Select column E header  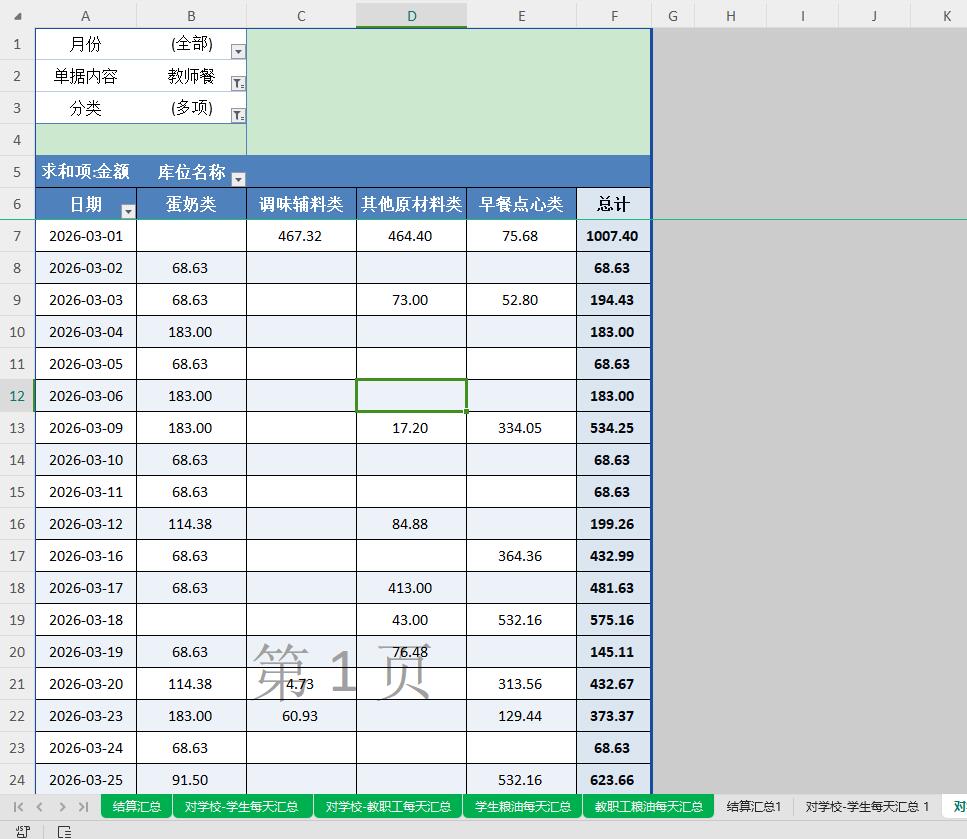tap(522, 16)
